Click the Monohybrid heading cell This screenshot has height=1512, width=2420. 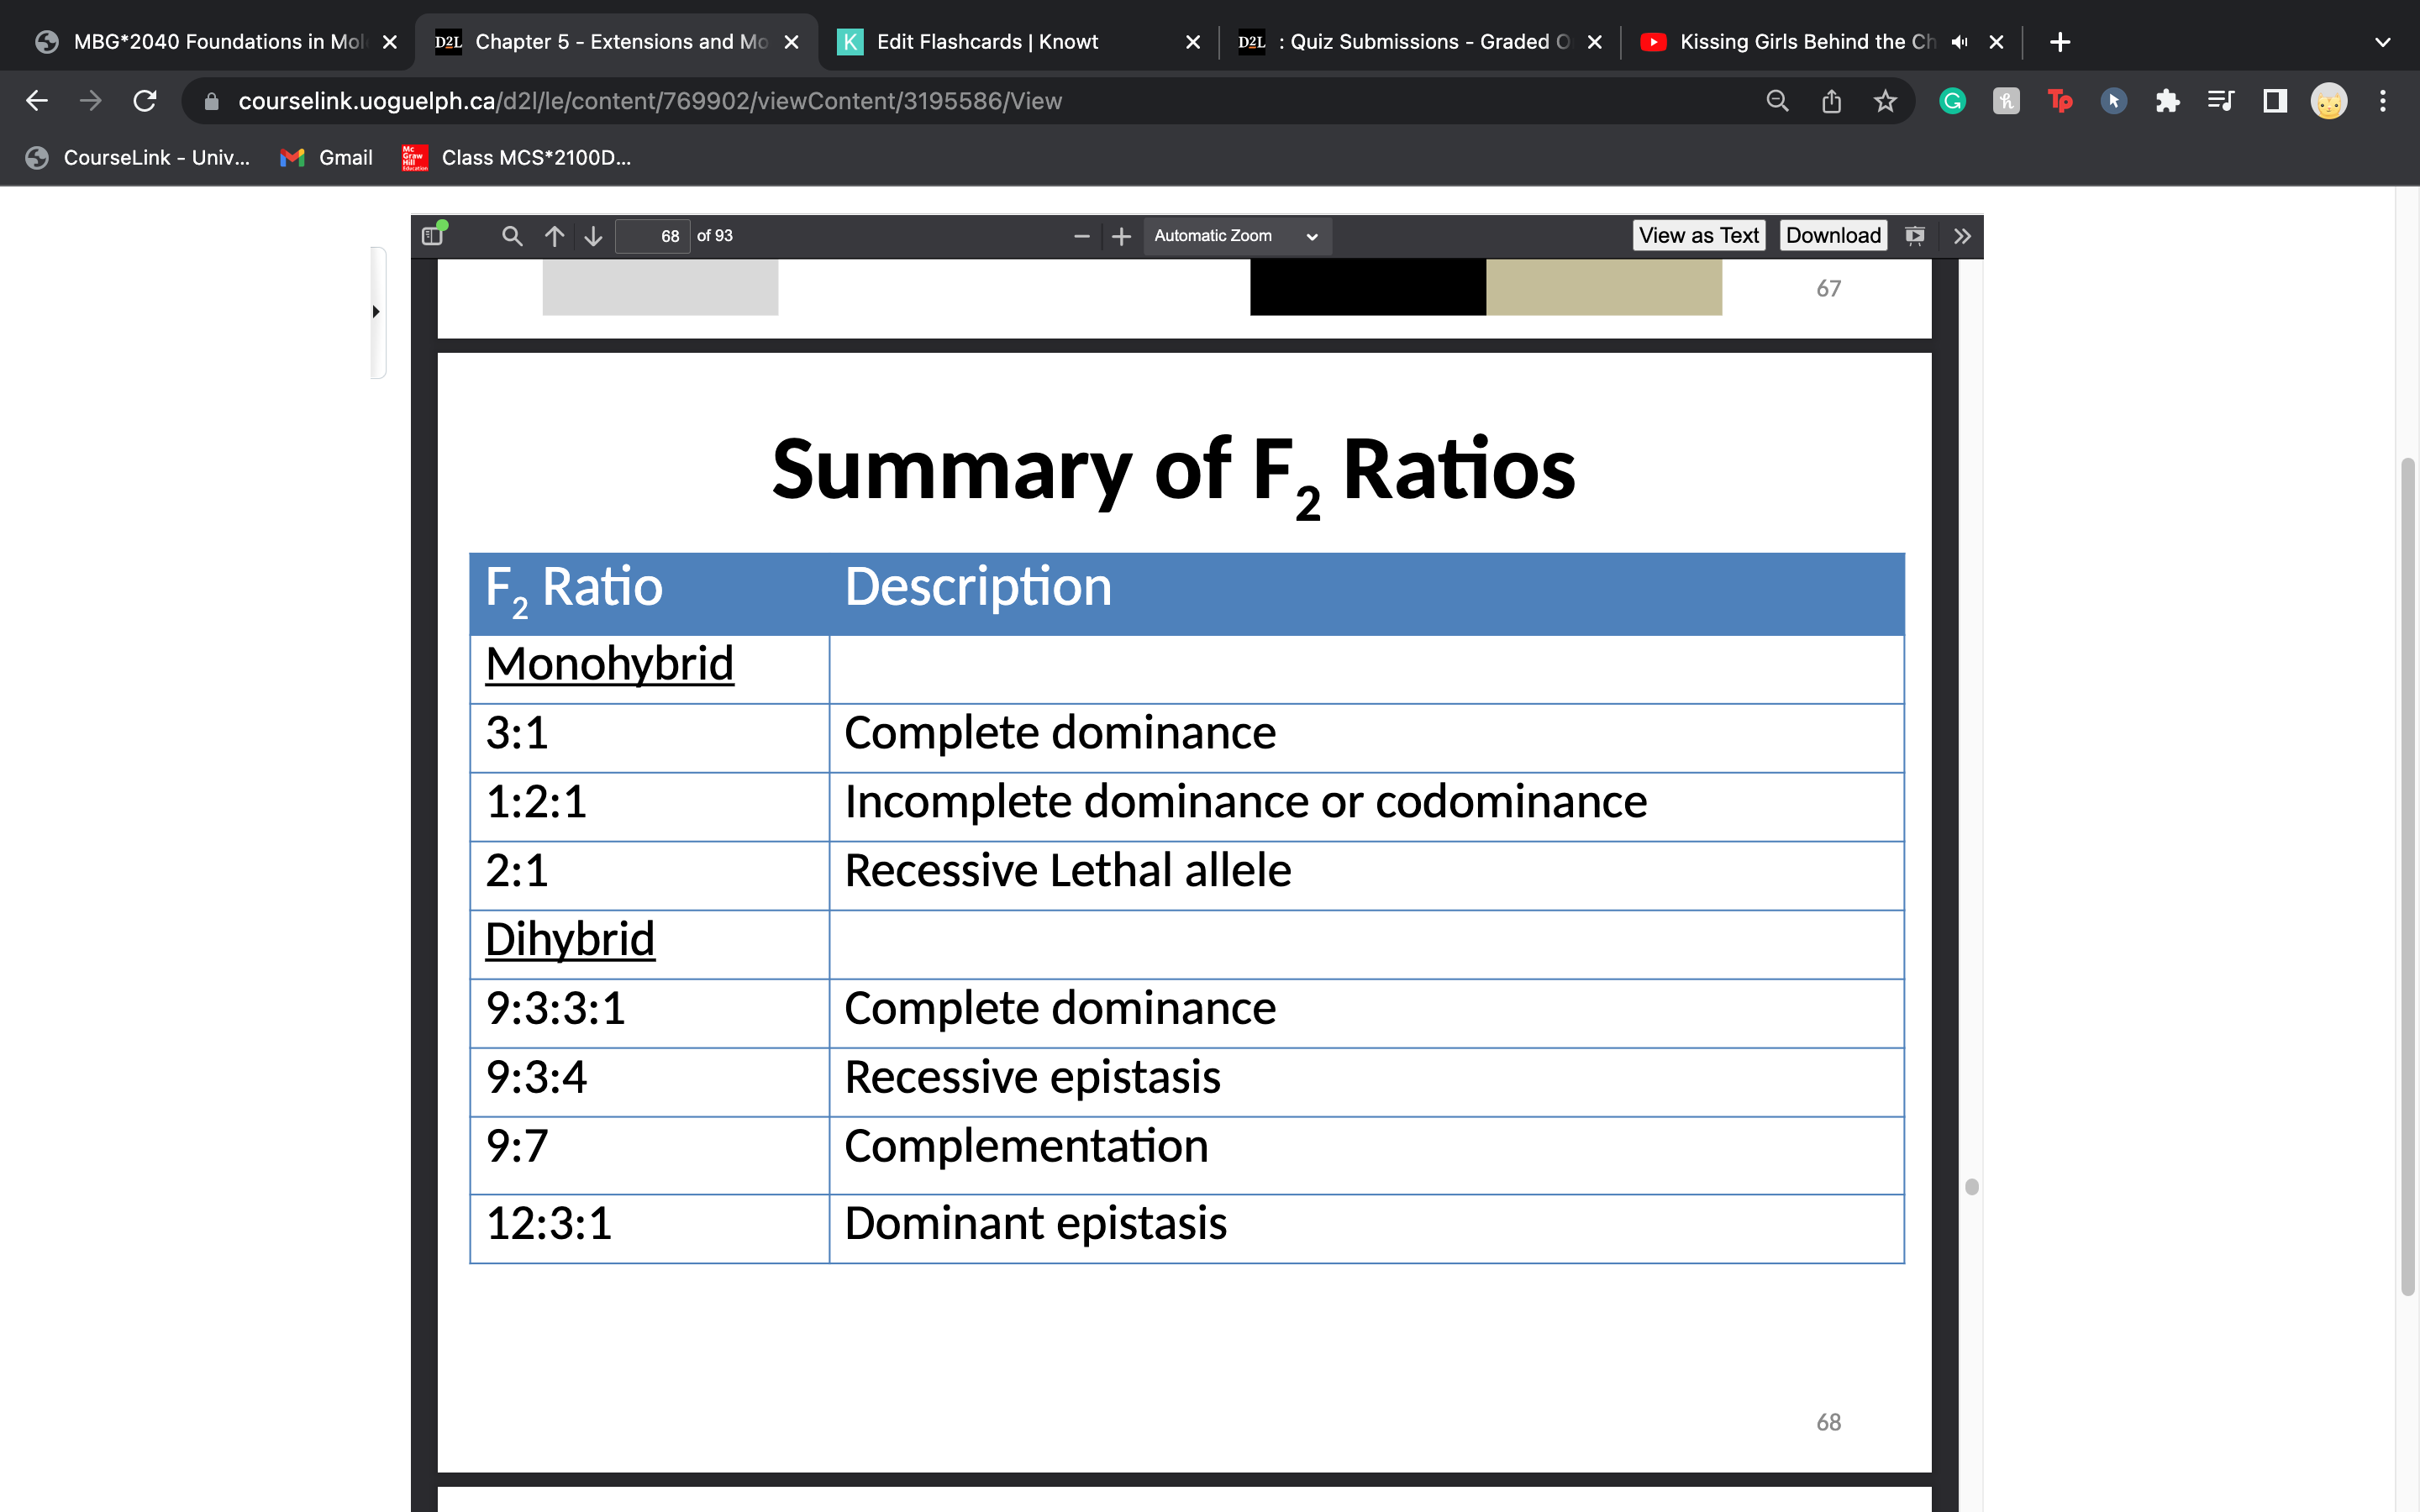click(x=650, y=668)
